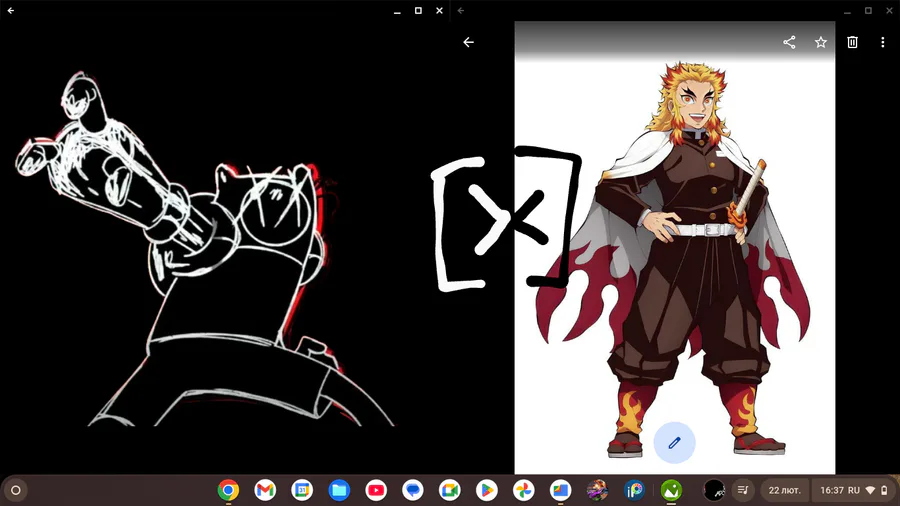The height and width of the screenshot is (506, 900).
Task: Click the anime character picture in gallery viewer
Action: 674,248
